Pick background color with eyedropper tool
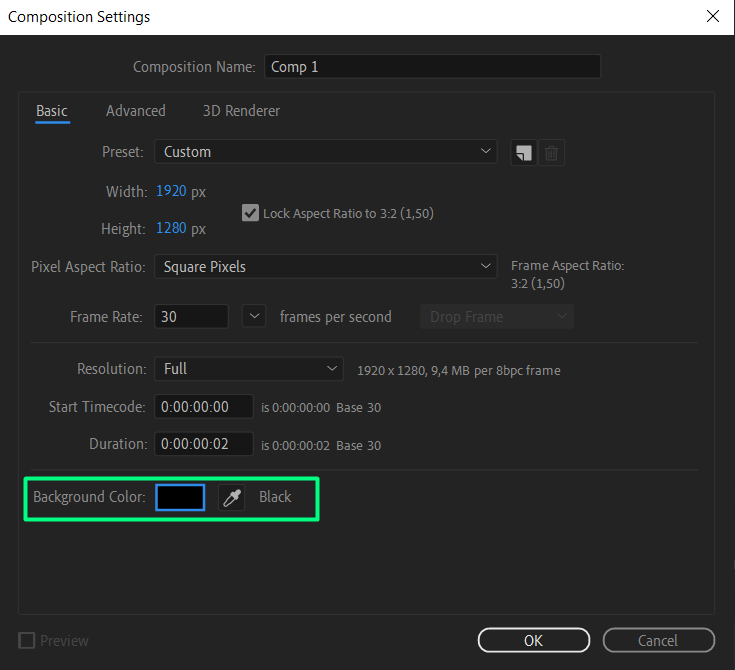The height and width of the screenshot is (670, 735). [232, 497]
